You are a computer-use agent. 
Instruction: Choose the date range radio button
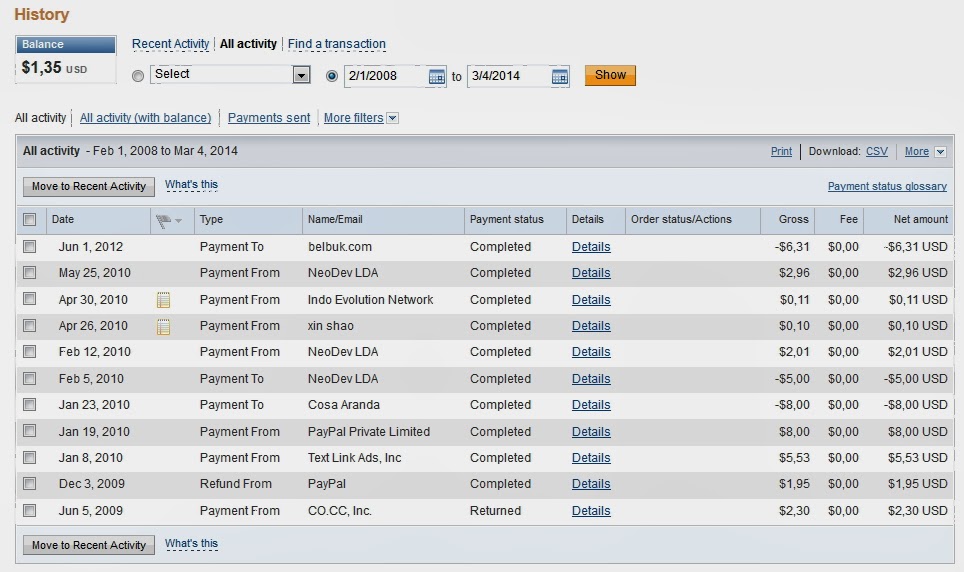coord(333,76)
